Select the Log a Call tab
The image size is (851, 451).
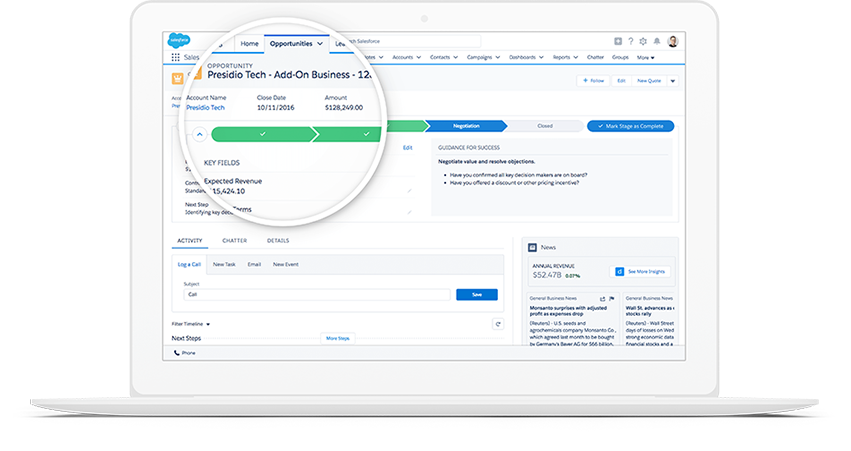pyautogui.click(x=189, y=264)
